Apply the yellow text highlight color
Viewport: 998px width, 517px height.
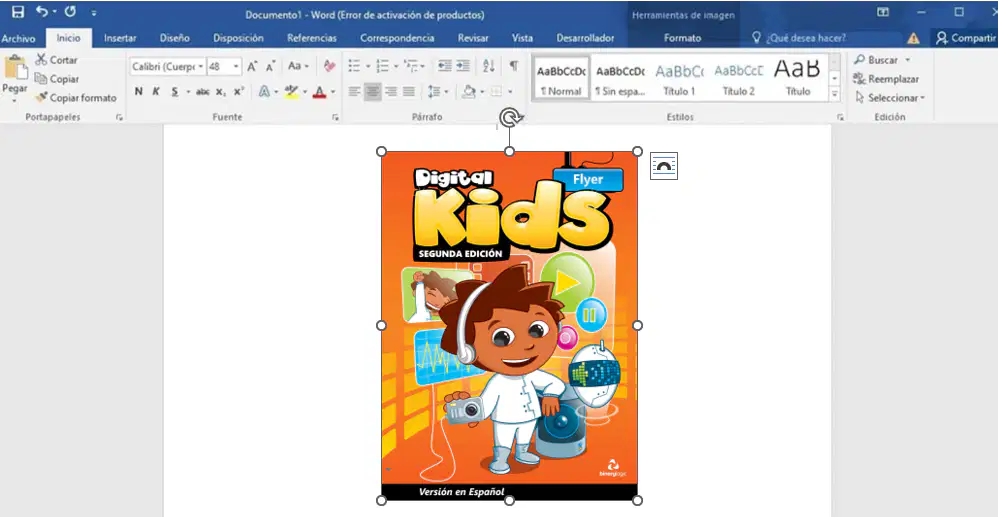pyautogui.click(x=291, y=92)
